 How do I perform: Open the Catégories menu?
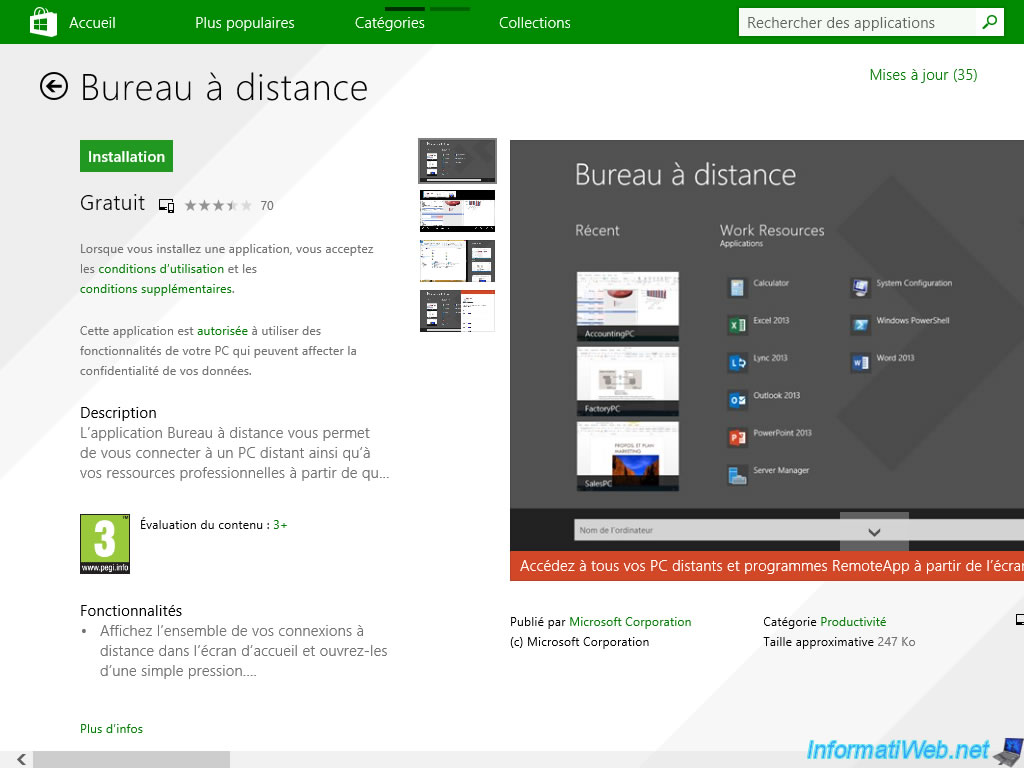[x=390, y=23]
